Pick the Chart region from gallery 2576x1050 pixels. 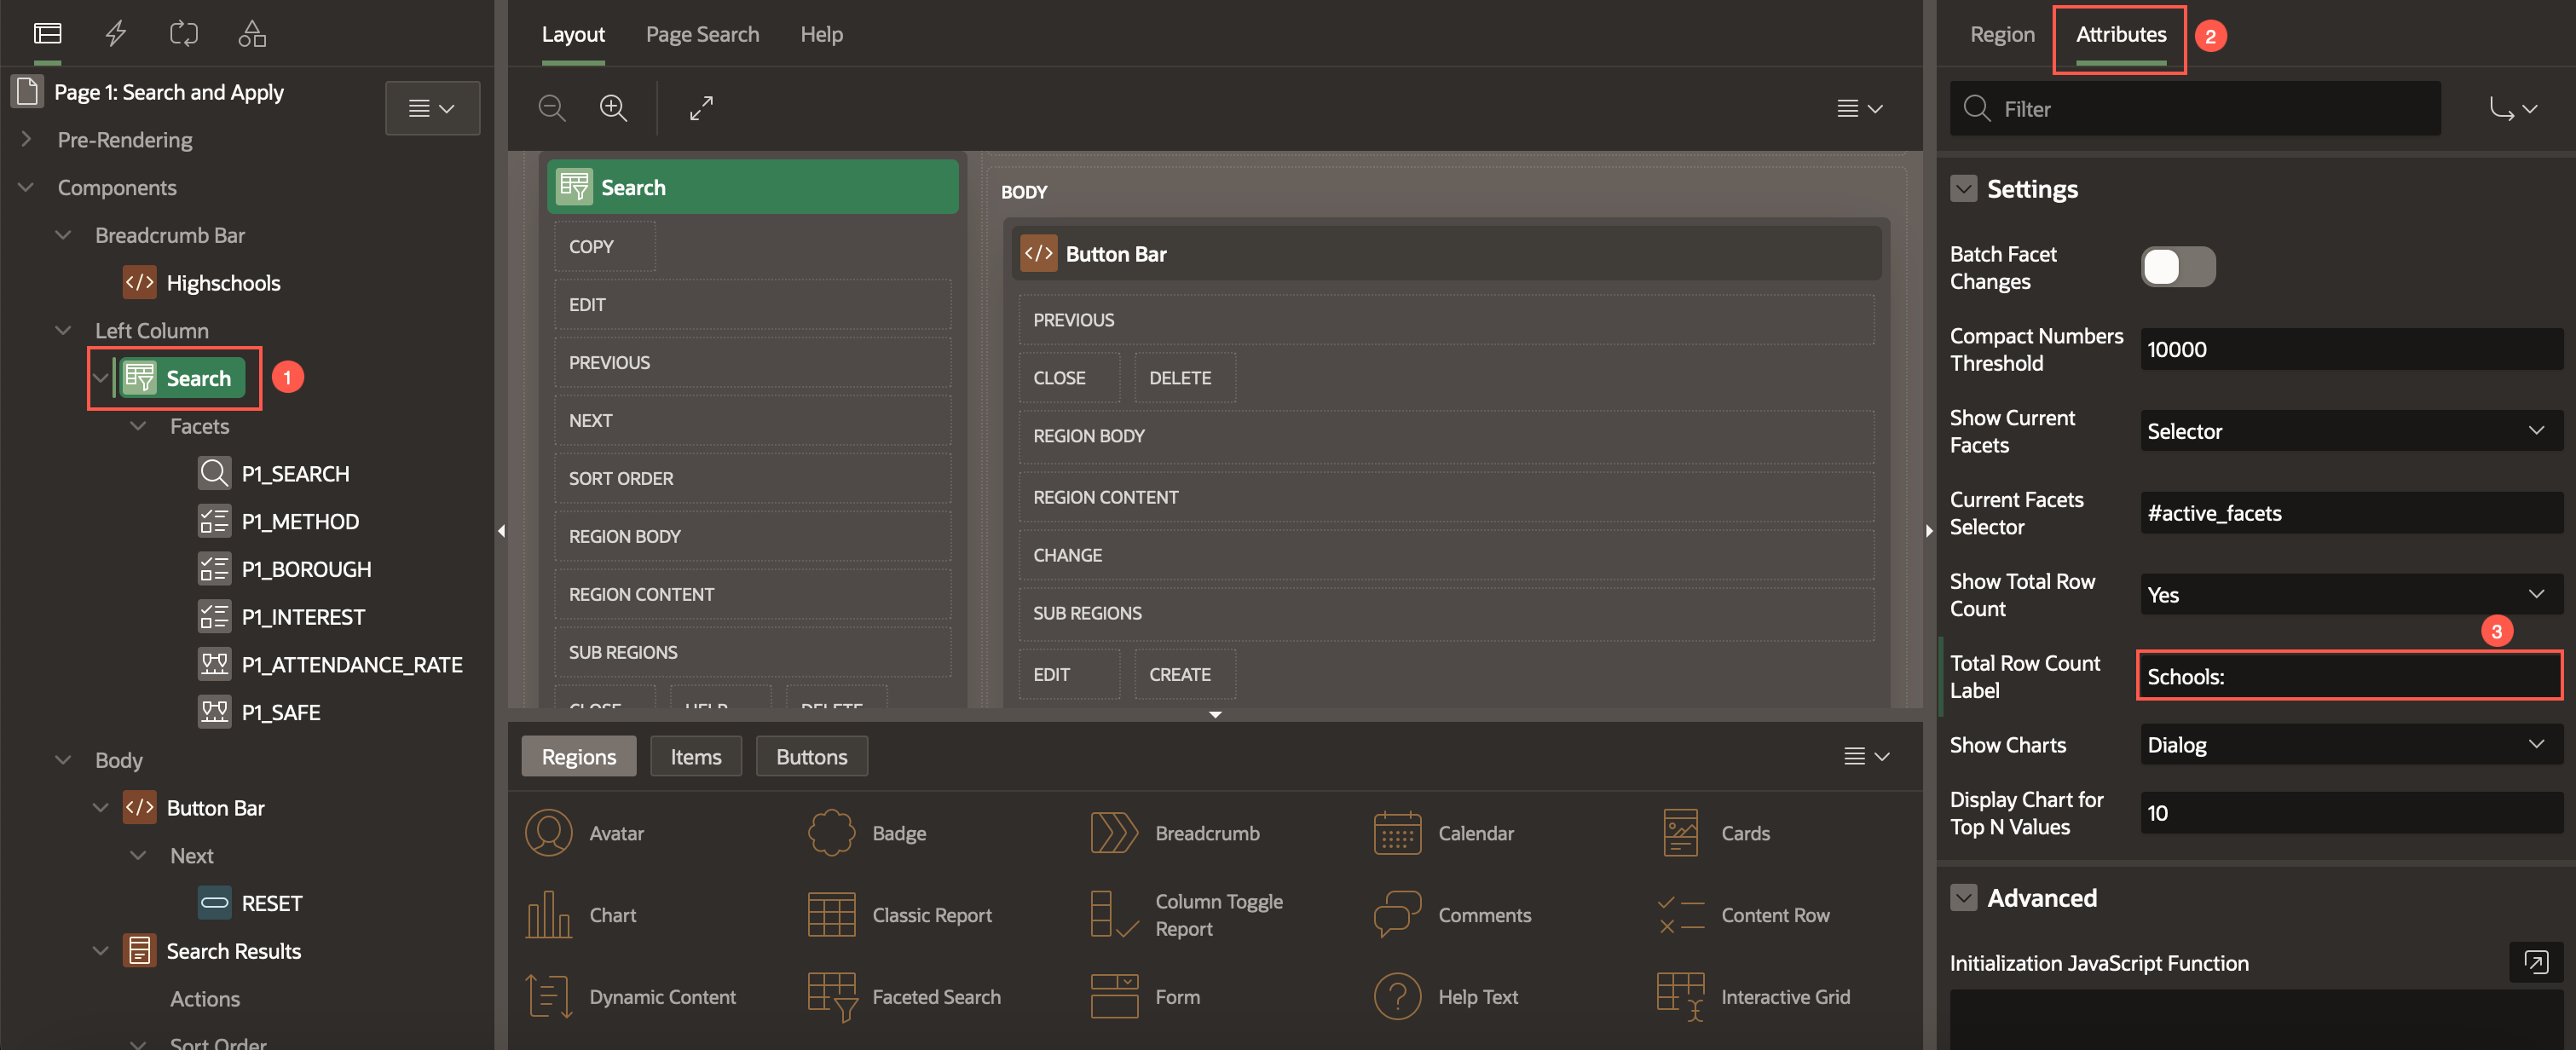tap(582, 915)
